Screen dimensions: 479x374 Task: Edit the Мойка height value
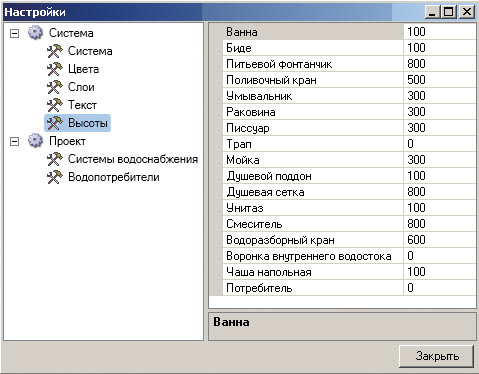click(x=440, y=160)
